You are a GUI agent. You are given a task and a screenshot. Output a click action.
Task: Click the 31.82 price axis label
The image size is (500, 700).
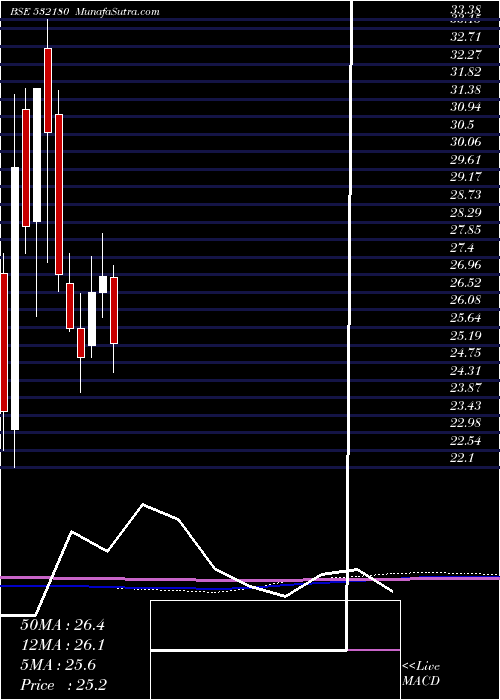tap(466, 72)
